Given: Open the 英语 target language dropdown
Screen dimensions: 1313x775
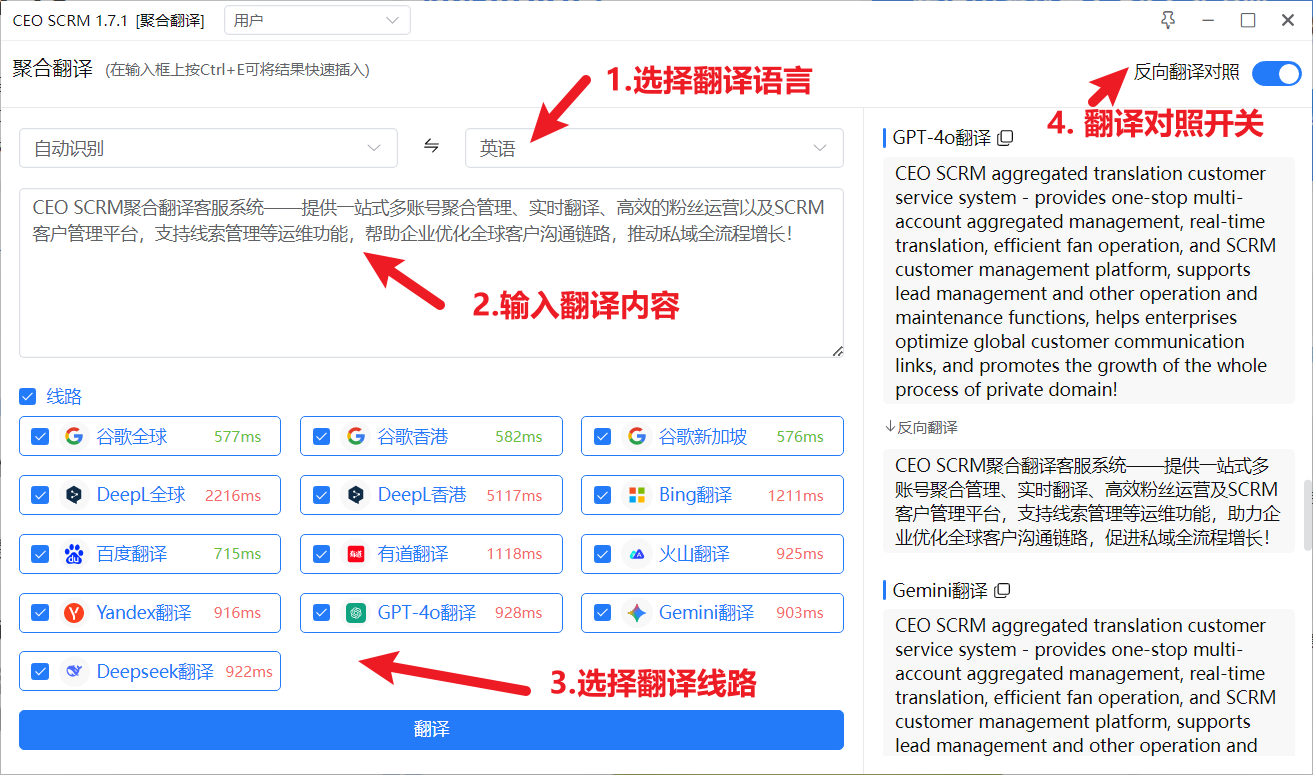Looking at the screenshot, I should click(654, 148).
